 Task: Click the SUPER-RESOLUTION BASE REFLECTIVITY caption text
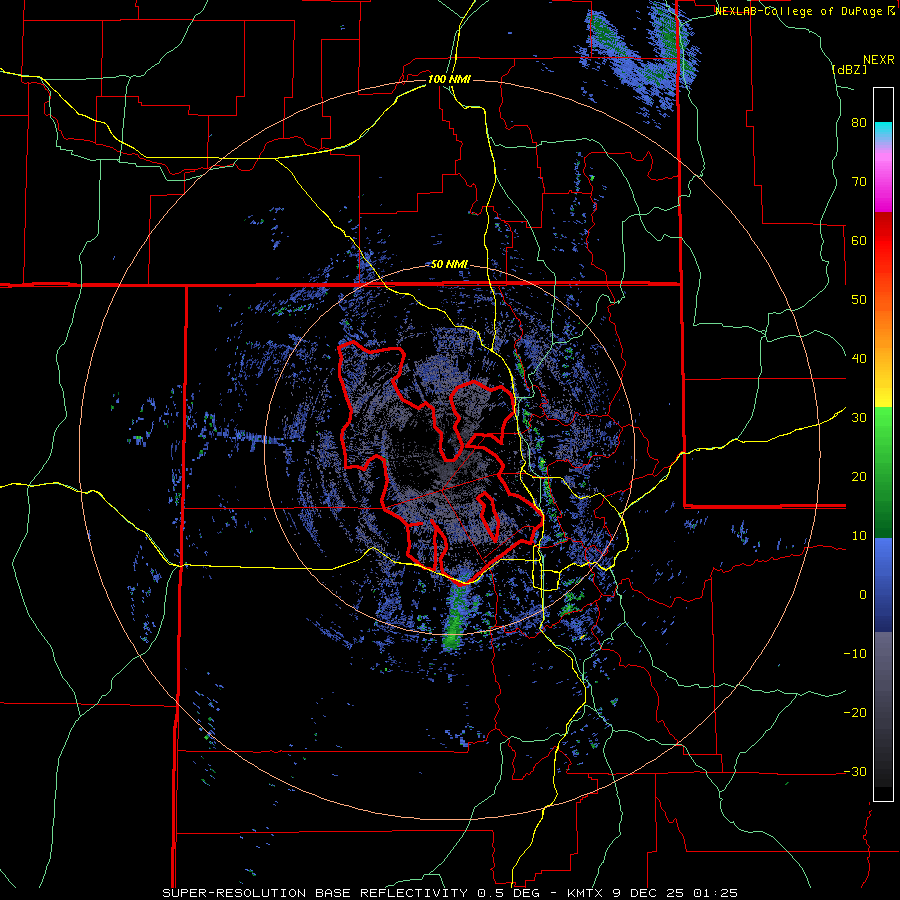point(315,893)
